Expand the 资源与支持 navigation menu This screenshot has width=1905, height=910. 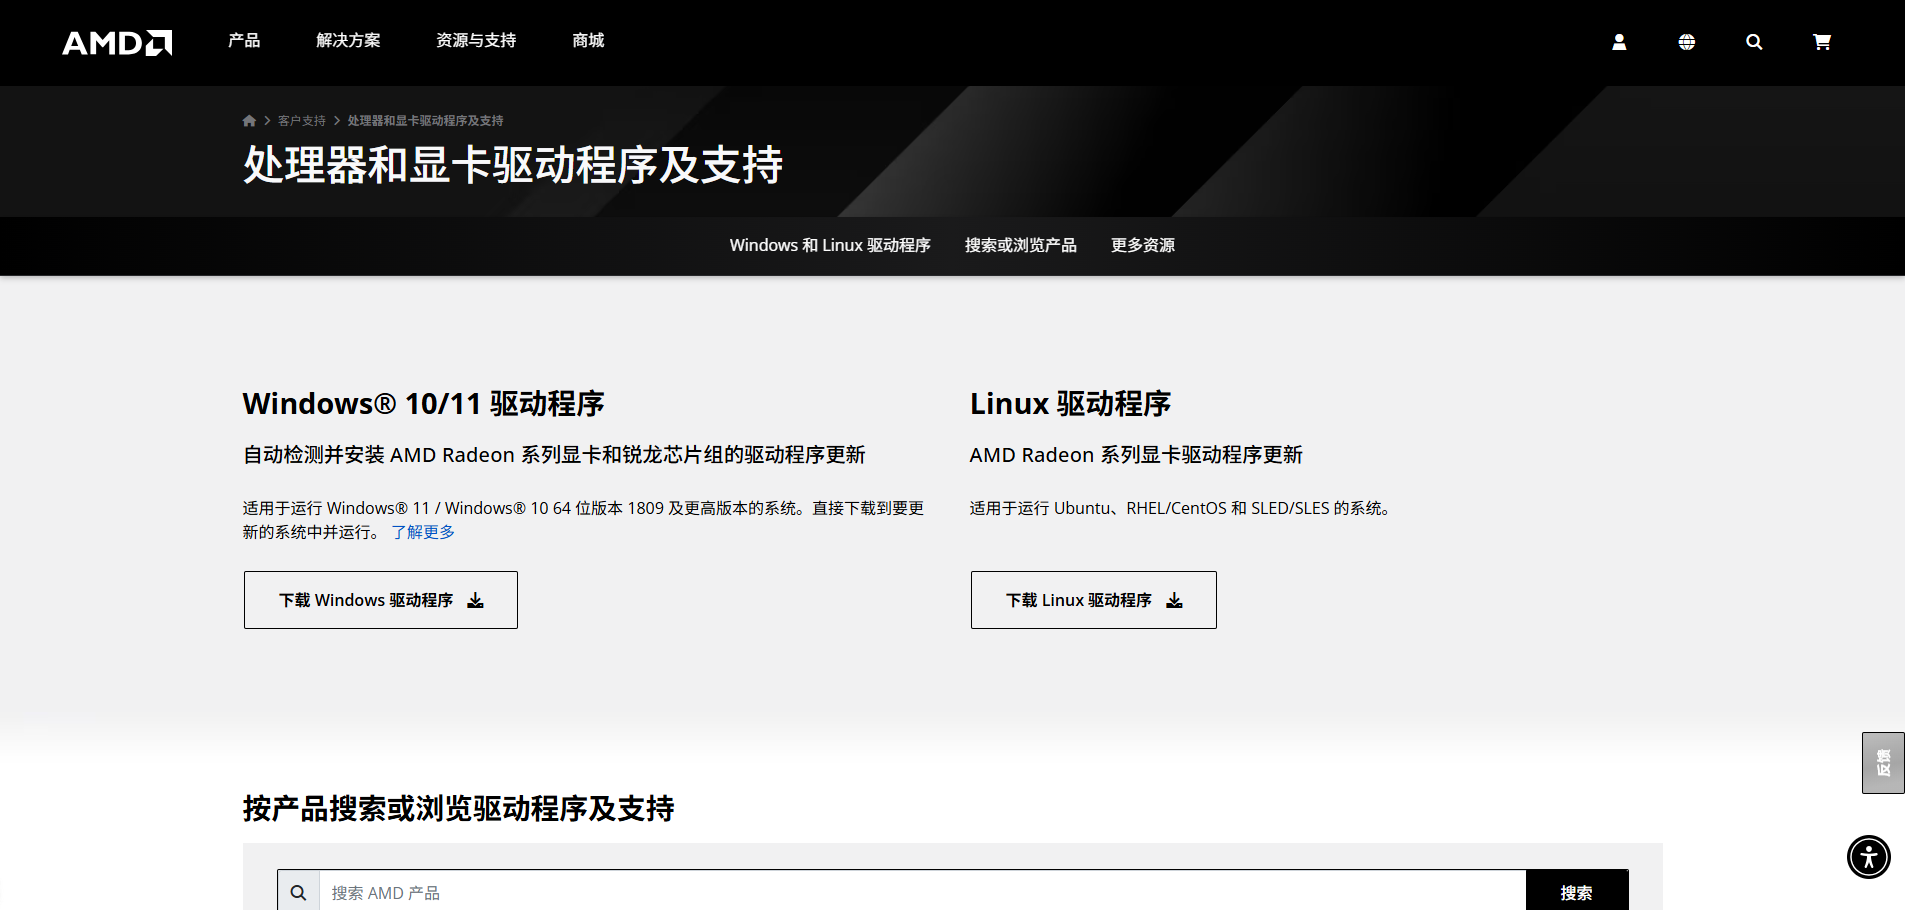click(475, 41)
